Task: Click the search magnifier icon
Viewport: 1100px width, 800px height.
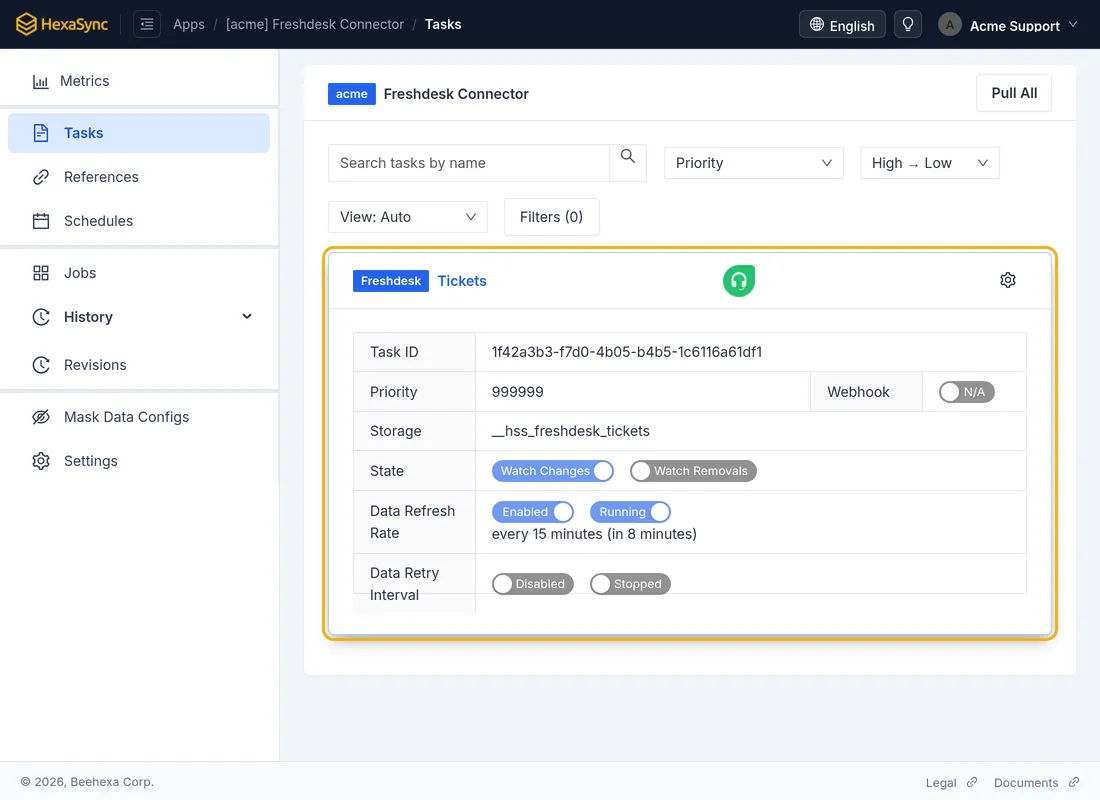Action: 628,156
